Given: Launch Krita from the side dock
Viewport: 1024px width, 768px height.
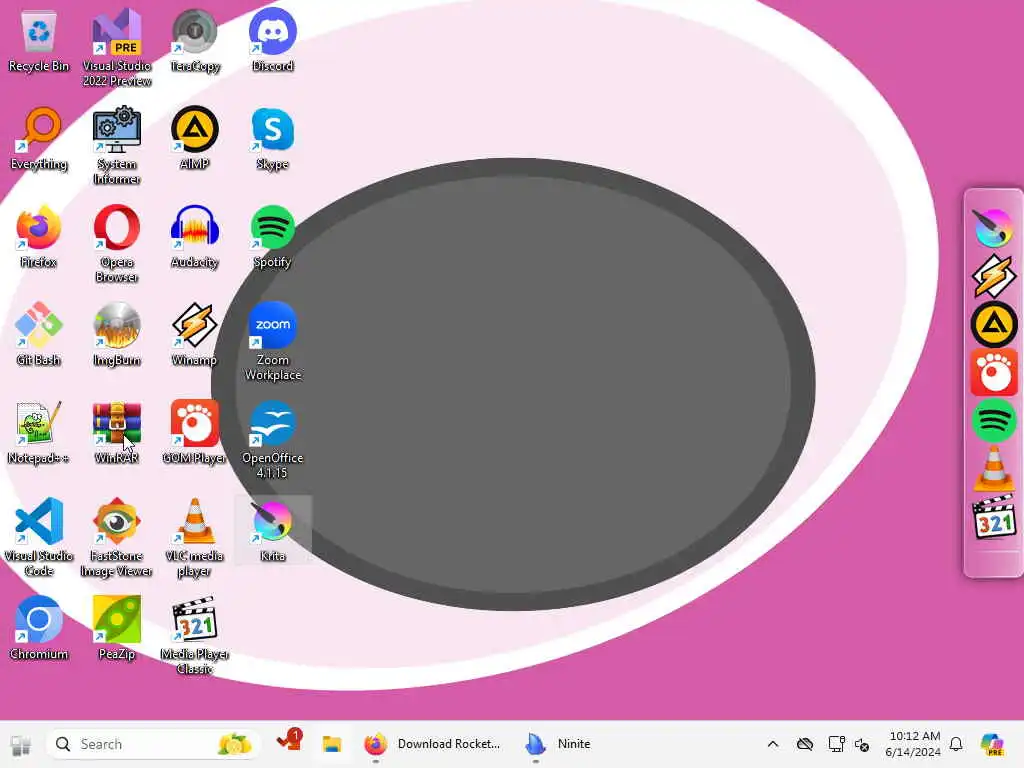Looking at the screenshot, I should [x=993, y=227].
